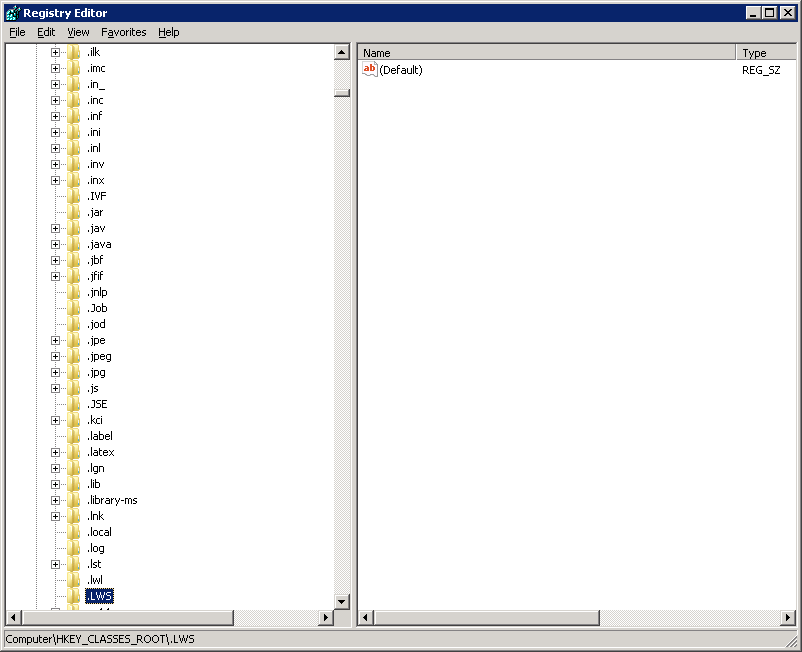Click the folder icon of .JSE

[x=74, y=404]
